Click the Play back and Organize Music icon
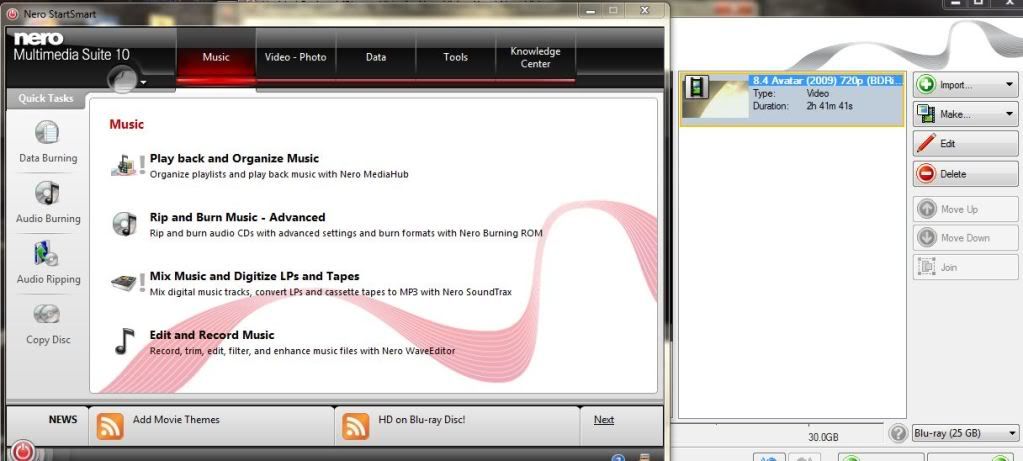The width and height of the screenshot is (1023, 461). tap(124, 166)
